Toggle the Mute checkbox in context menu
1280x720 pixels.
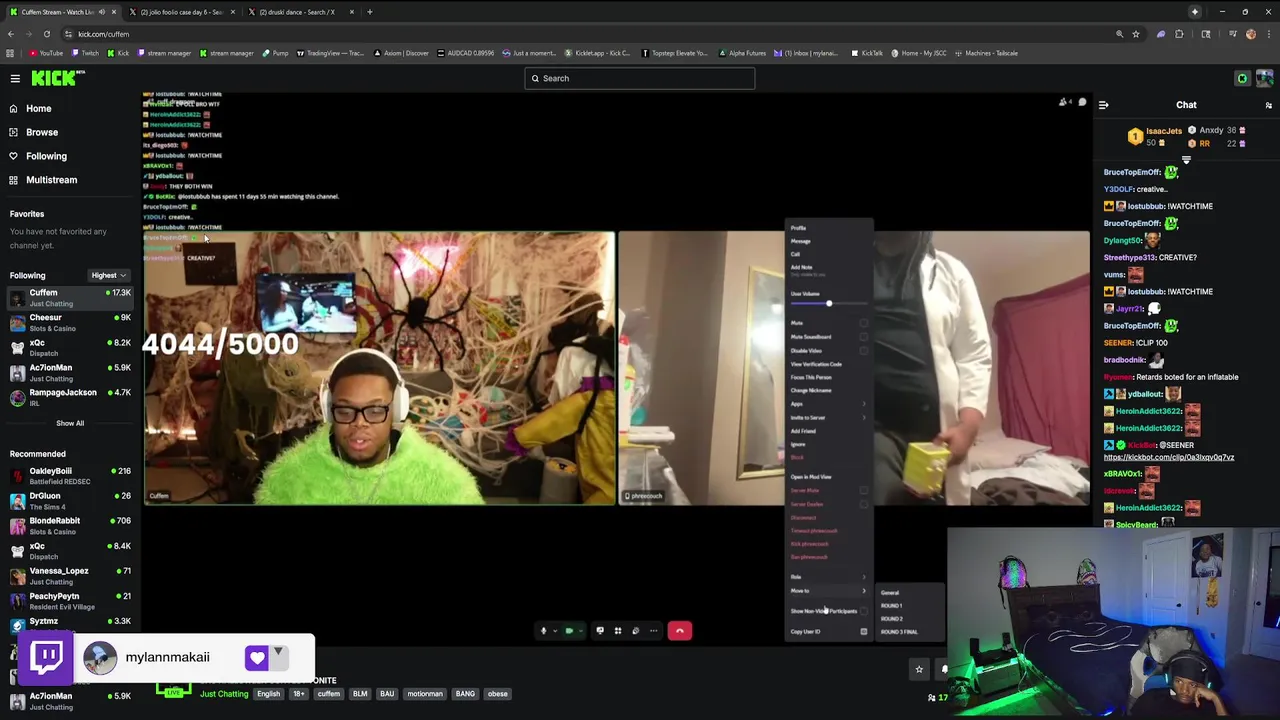(864, 323)
